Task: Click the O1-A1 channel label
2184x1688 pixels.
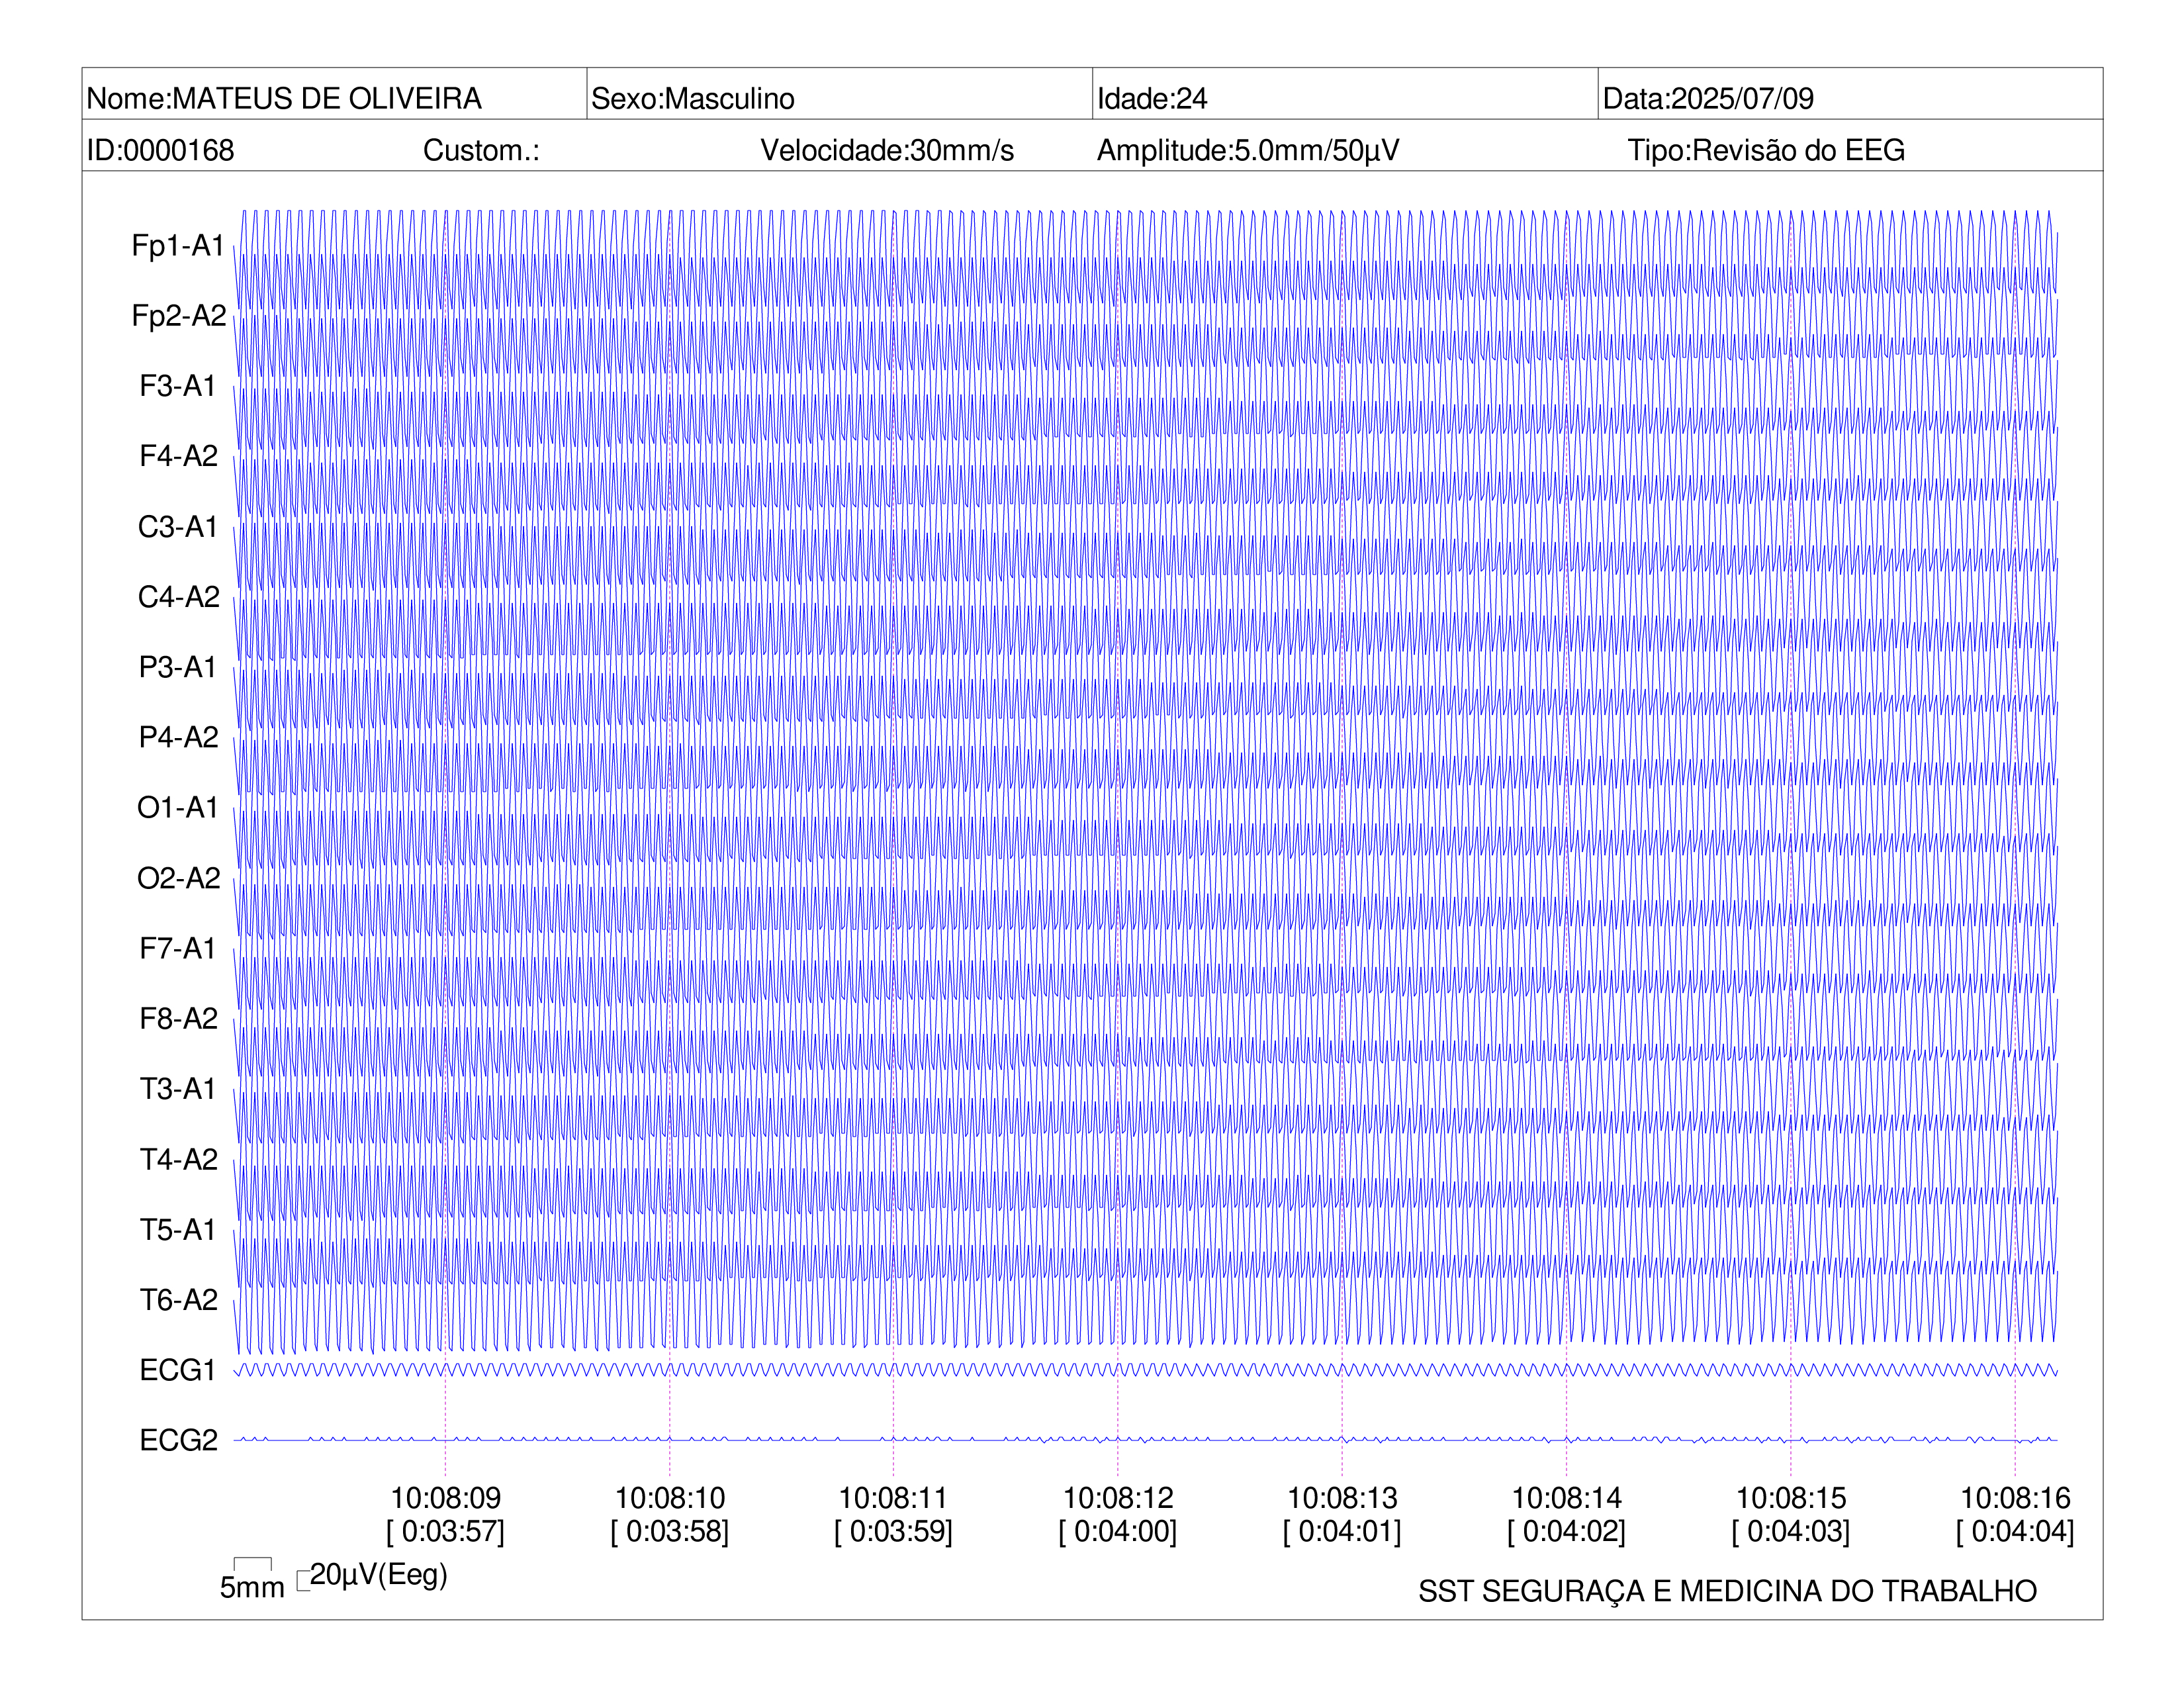Action: tap(178, 807)
